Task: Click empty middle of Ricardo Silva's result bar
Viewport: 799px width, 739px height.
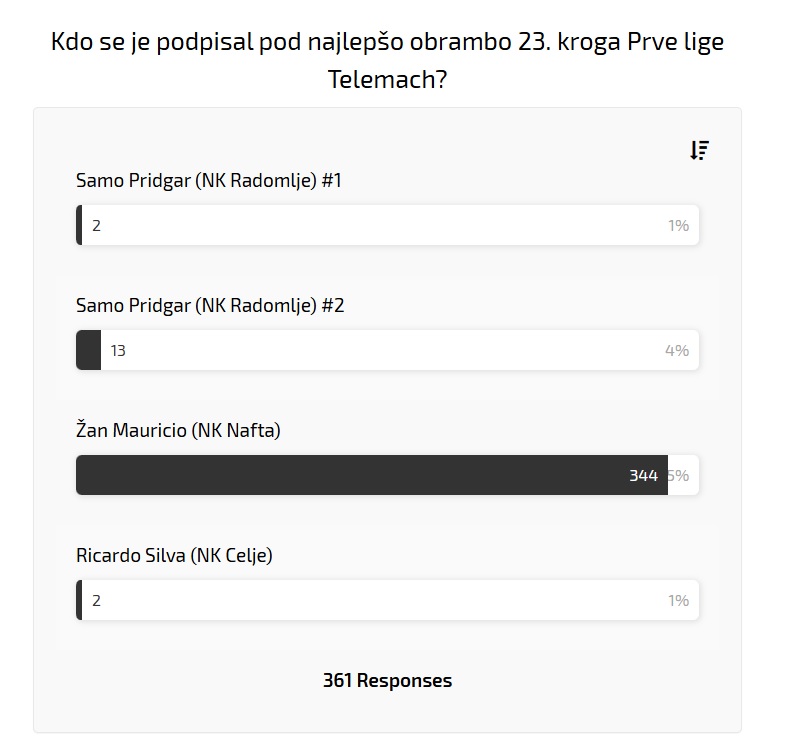Action: point(387,601)
